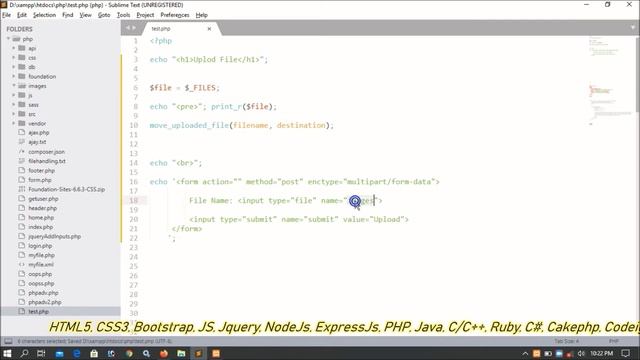Launch Microsoft Edge from taskbar
Screen dimensions: 640x360
click(x=76, y=353)
